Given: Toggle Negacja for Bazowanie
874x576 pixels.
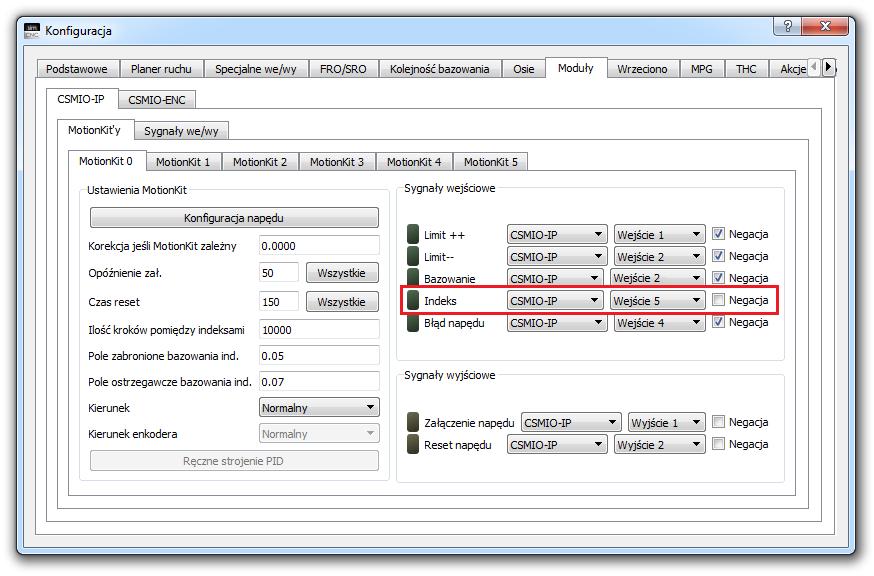Looking at the screenshot, I should pos(718,277).
